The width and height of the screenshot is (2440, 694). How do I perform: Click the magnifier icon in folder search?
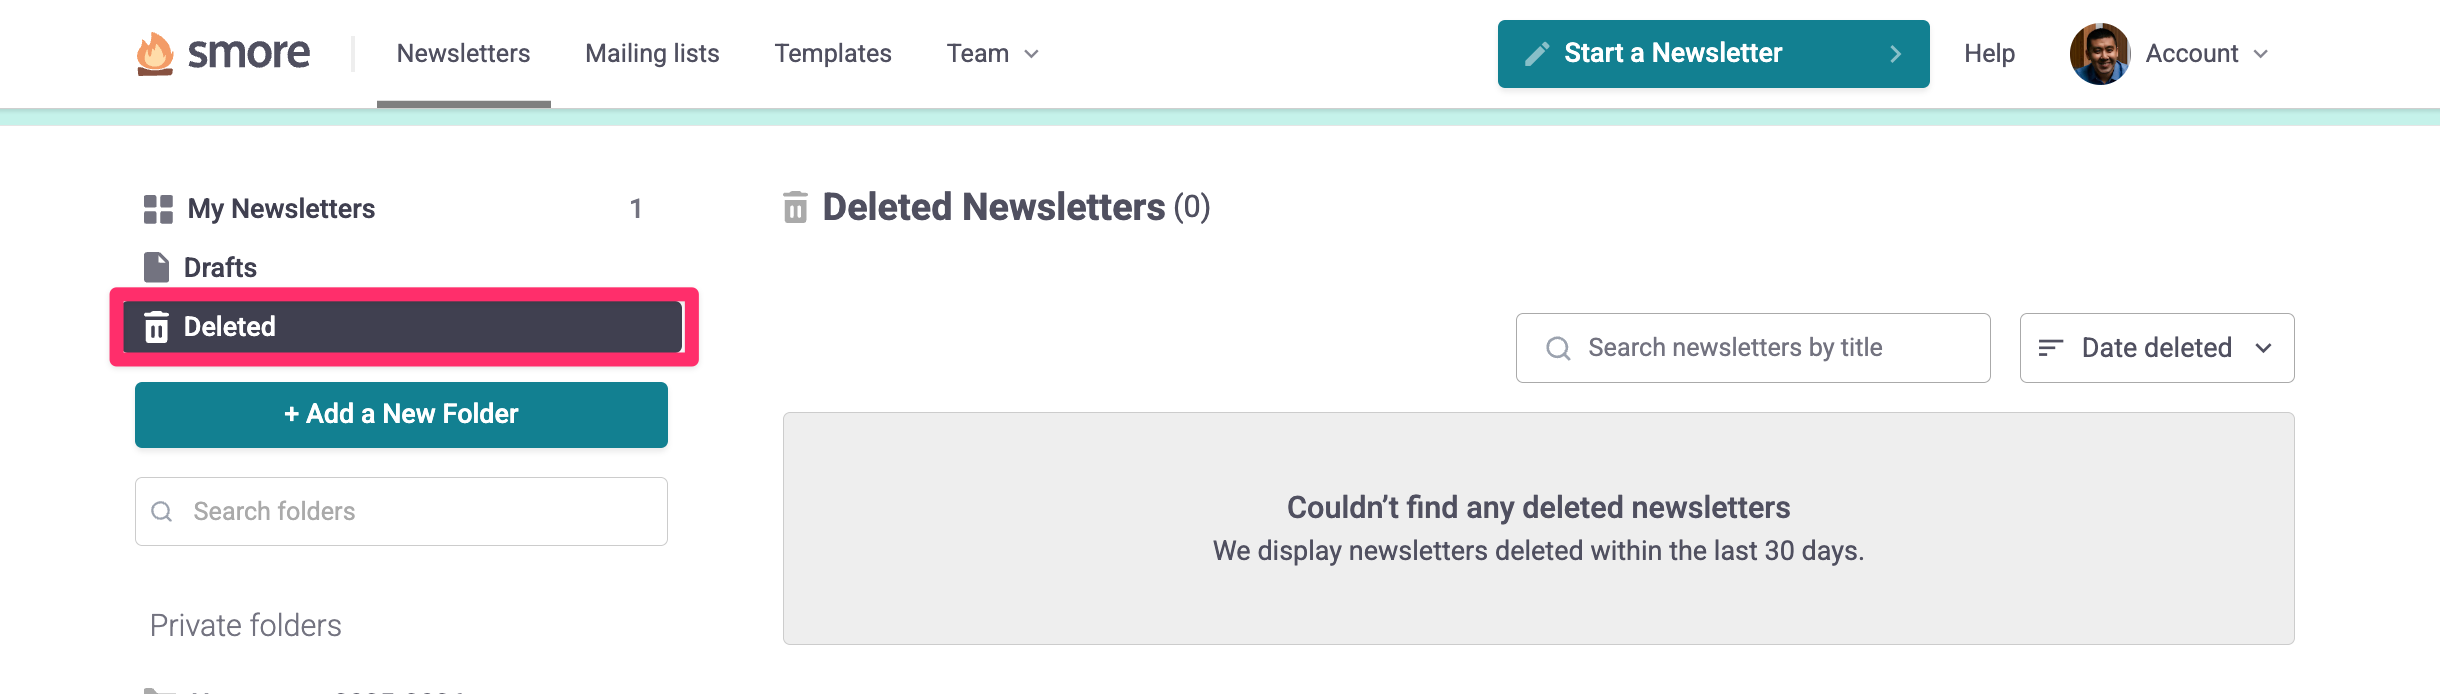pos(162,512)
